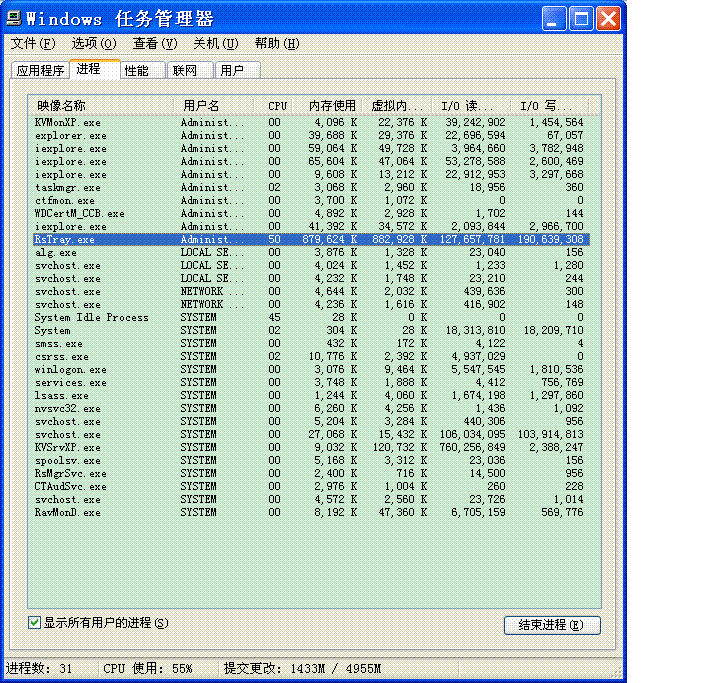This screenshot has width=720, height=683.
Task: Select the winlogon.exe process row
Action: click(x=311, y=369)
